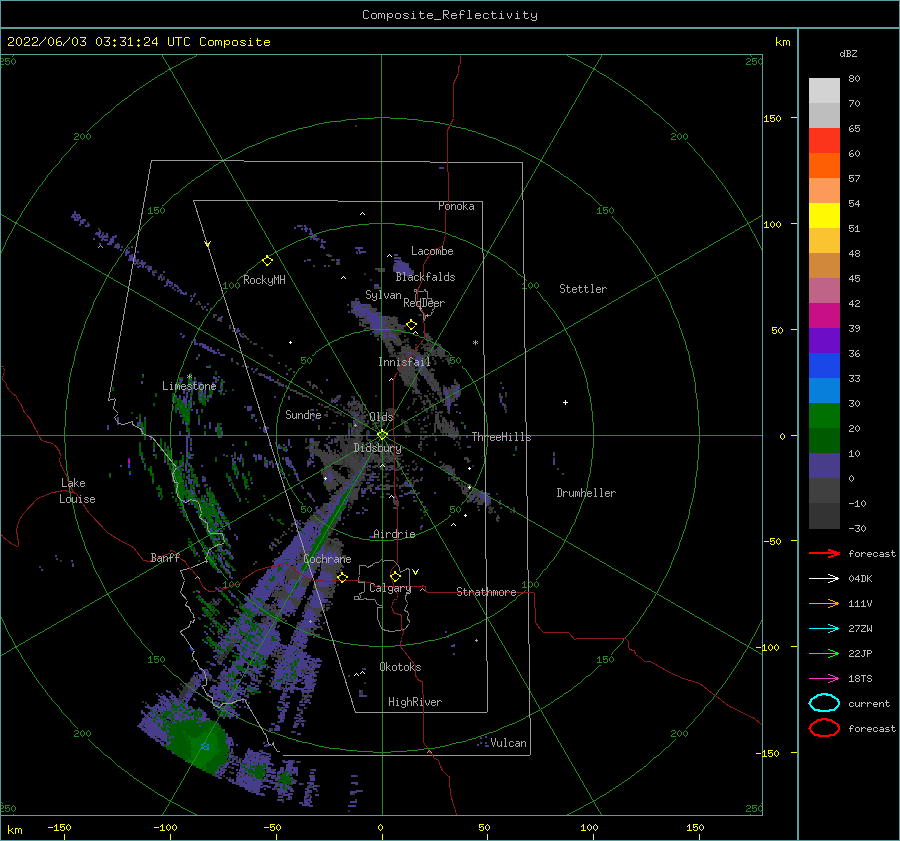Click the HighRiver city label

point(415,702)
